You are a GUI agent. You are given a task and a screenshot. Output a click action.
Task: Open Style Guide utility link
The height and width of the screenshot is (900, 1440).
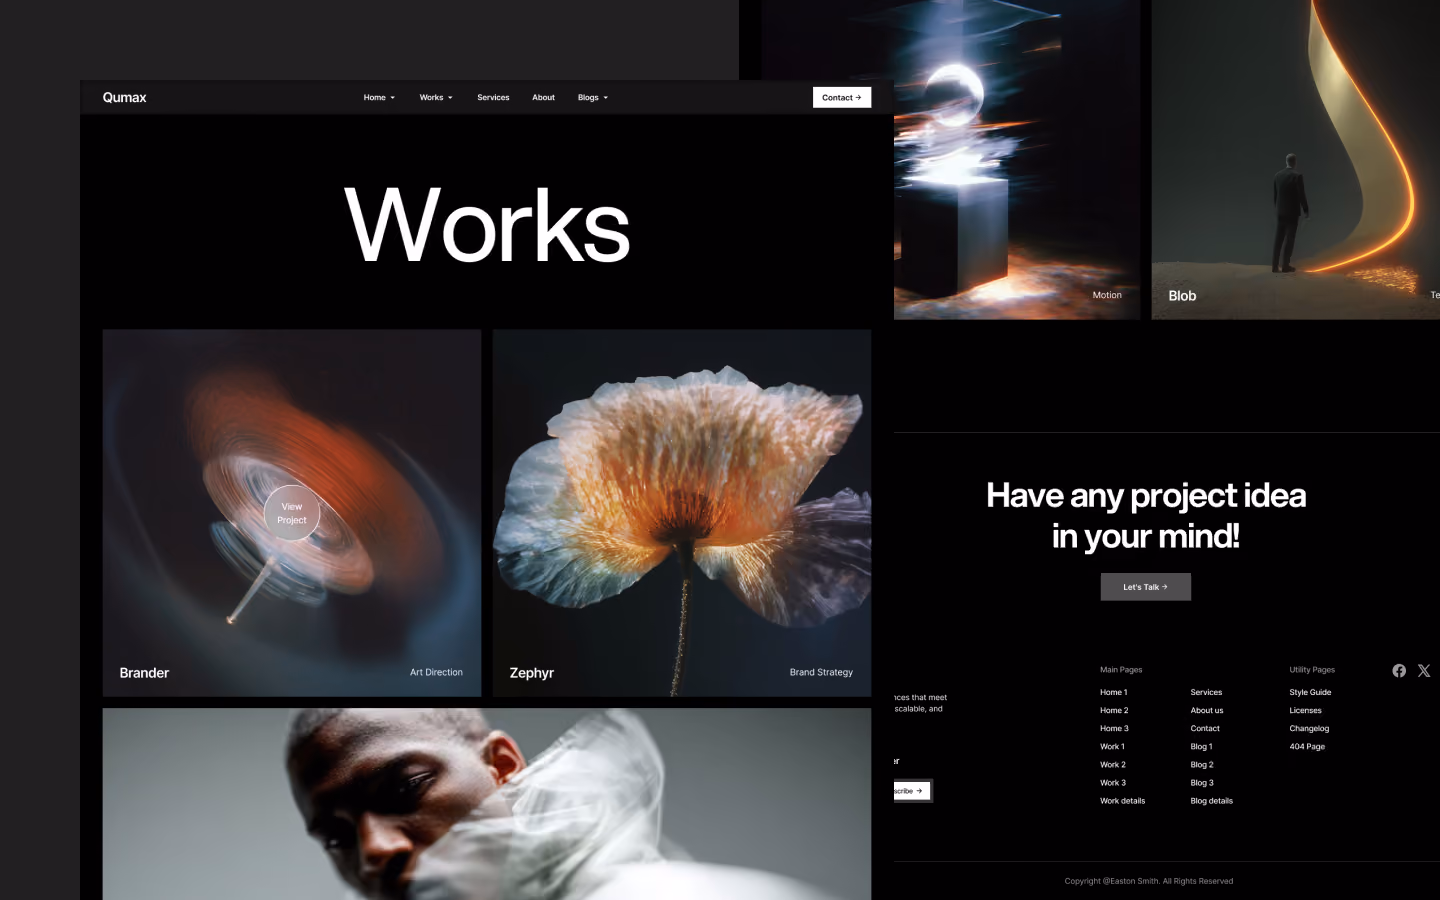[x=1310, y=692]
